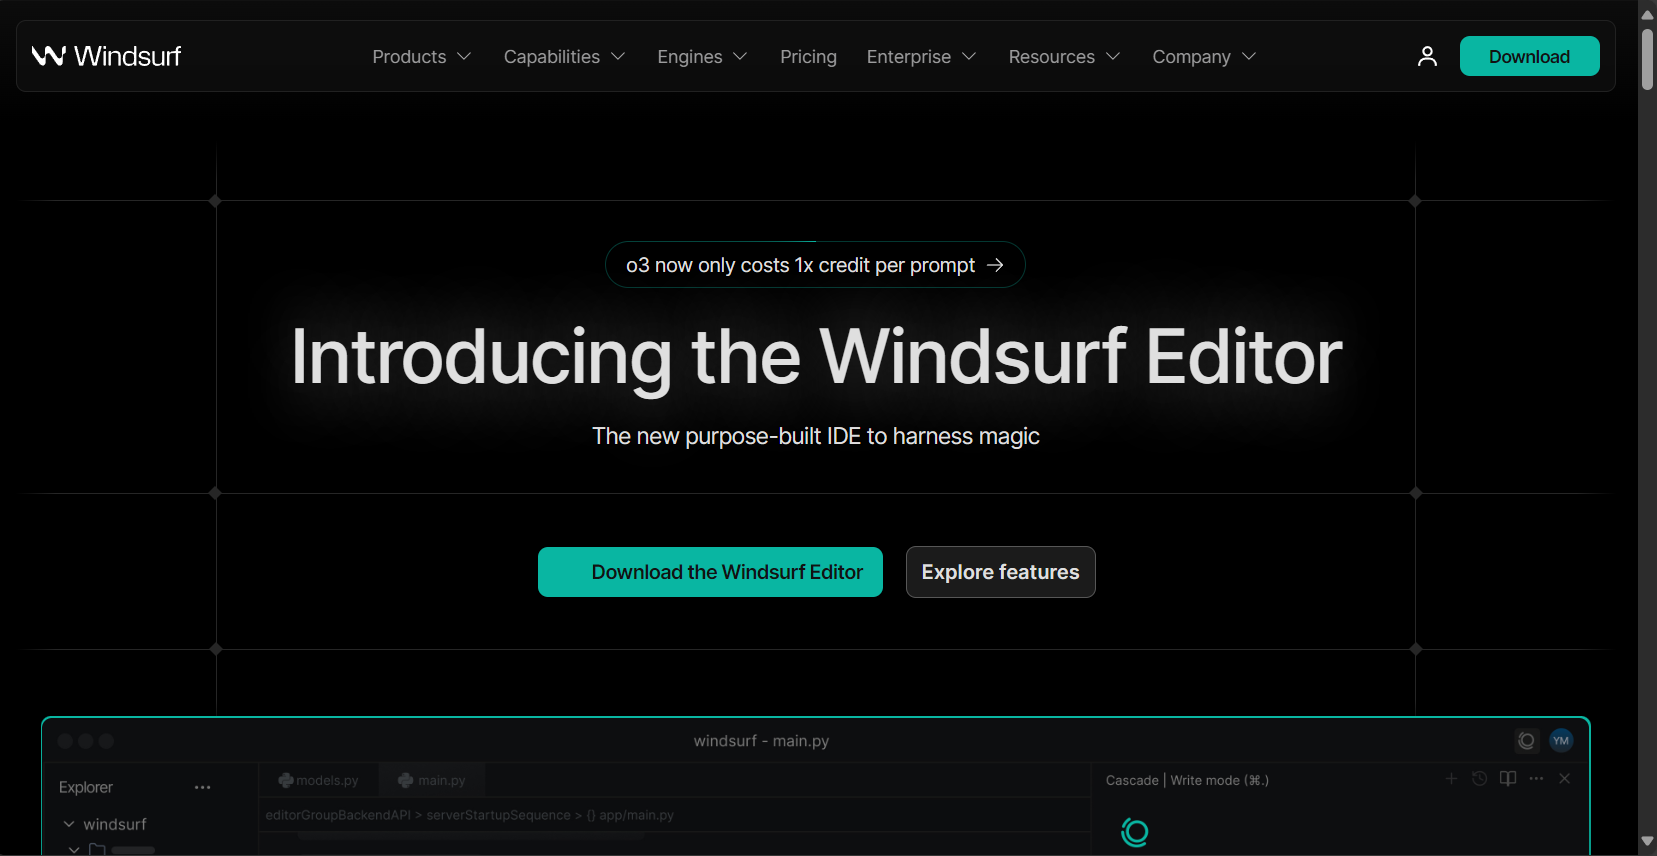Screen dimensions: 1657x856
Task: Select the main.py tab in preview
Action: (x=432, y=780)
